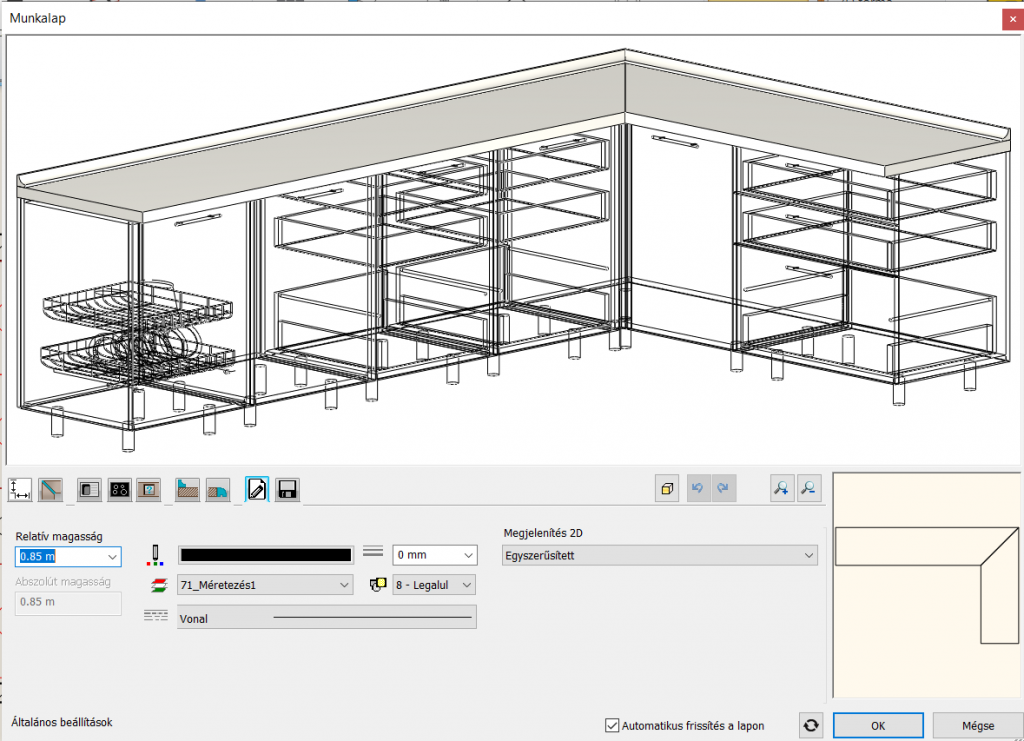Click the Általános beállítások label
The width and height of the screenshot is (1024, 741).
(61, 722)
